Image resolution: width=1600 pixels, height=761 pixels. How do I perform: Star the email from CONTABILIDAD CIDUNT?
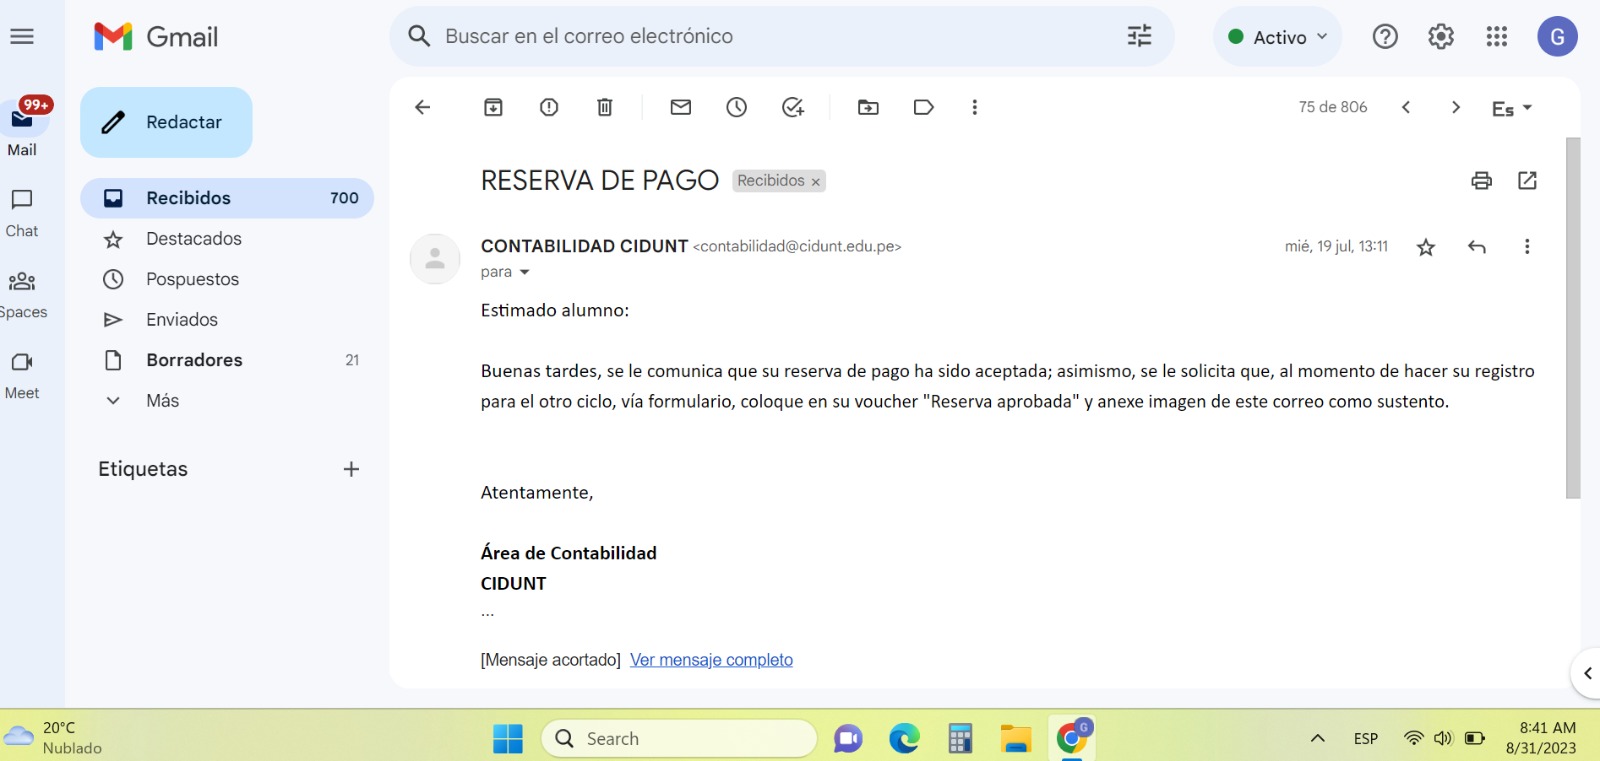pyautogui.click(x=1426, y=247)
